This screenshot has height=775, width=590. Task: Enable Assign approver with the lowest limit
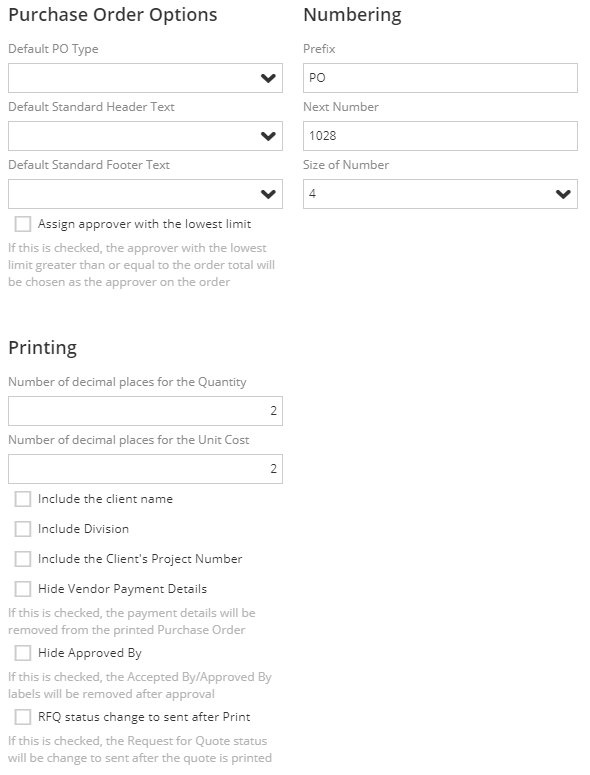23,224
